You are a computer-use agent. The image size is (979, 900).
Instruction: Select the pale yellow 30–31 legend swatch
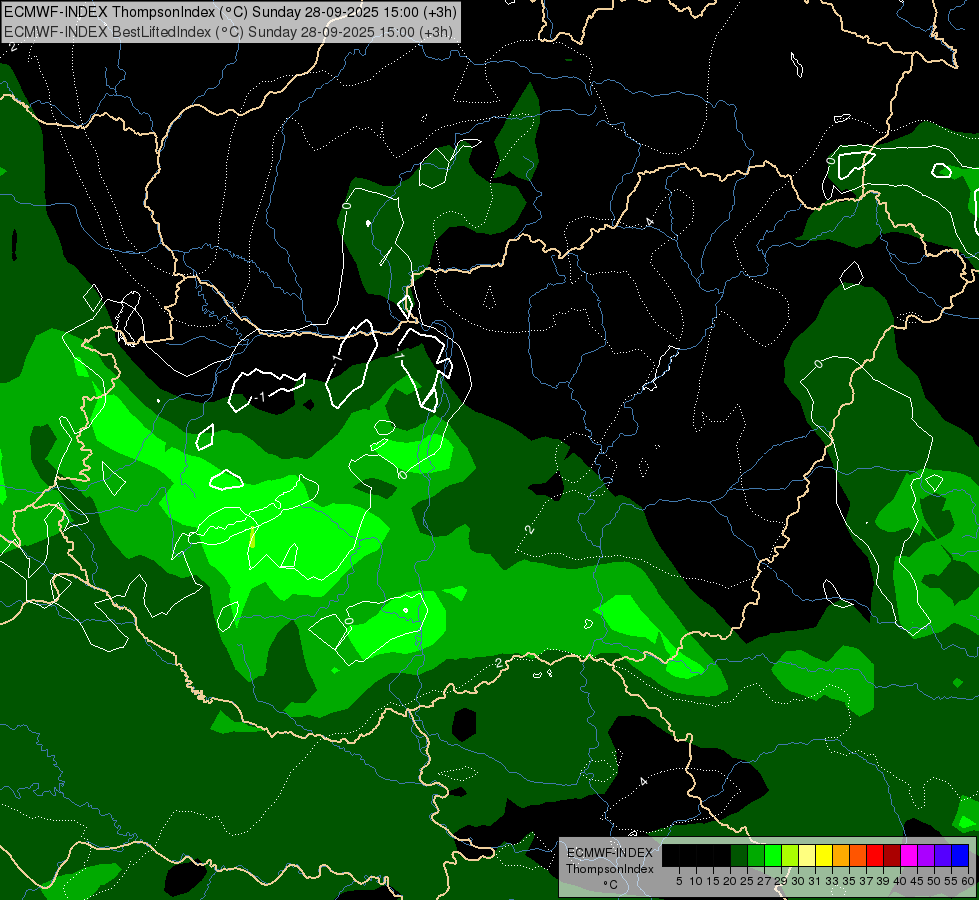(x=806, y=855)
